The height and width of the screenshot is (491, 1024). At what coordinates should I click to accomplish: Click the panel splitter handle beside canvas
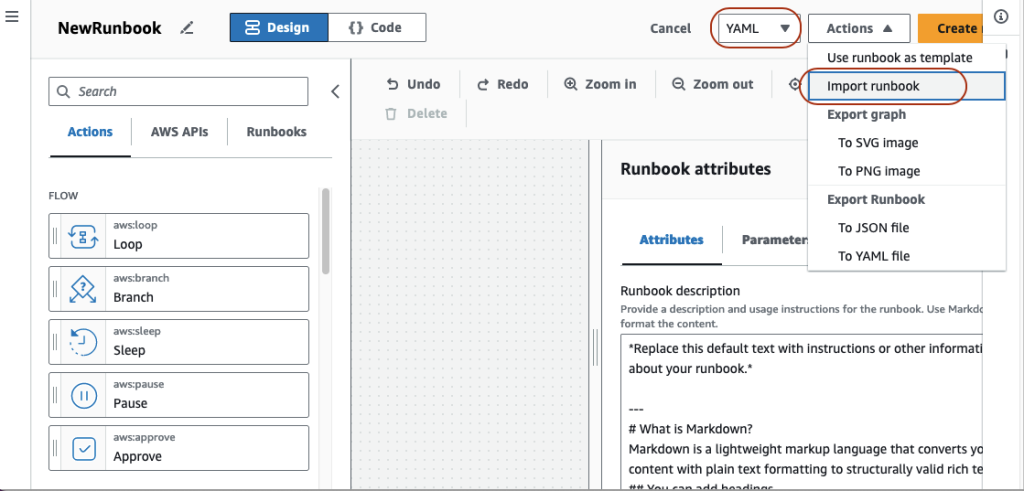point(595,347)
